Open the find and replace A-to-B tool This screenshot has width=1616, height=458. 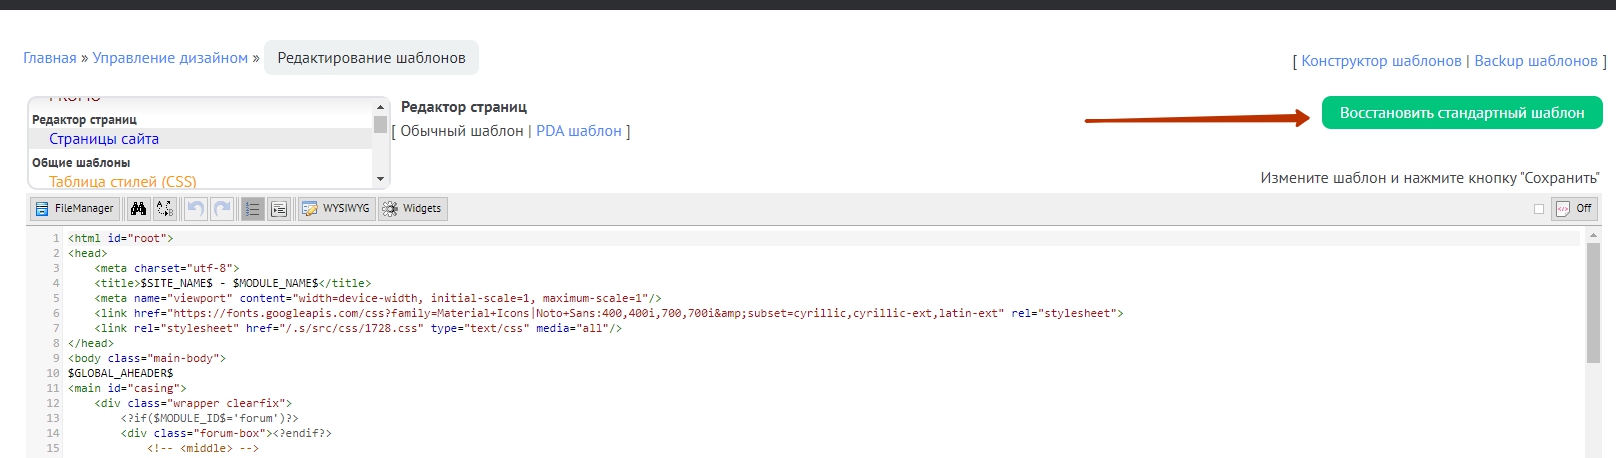(x=165, y=209)
